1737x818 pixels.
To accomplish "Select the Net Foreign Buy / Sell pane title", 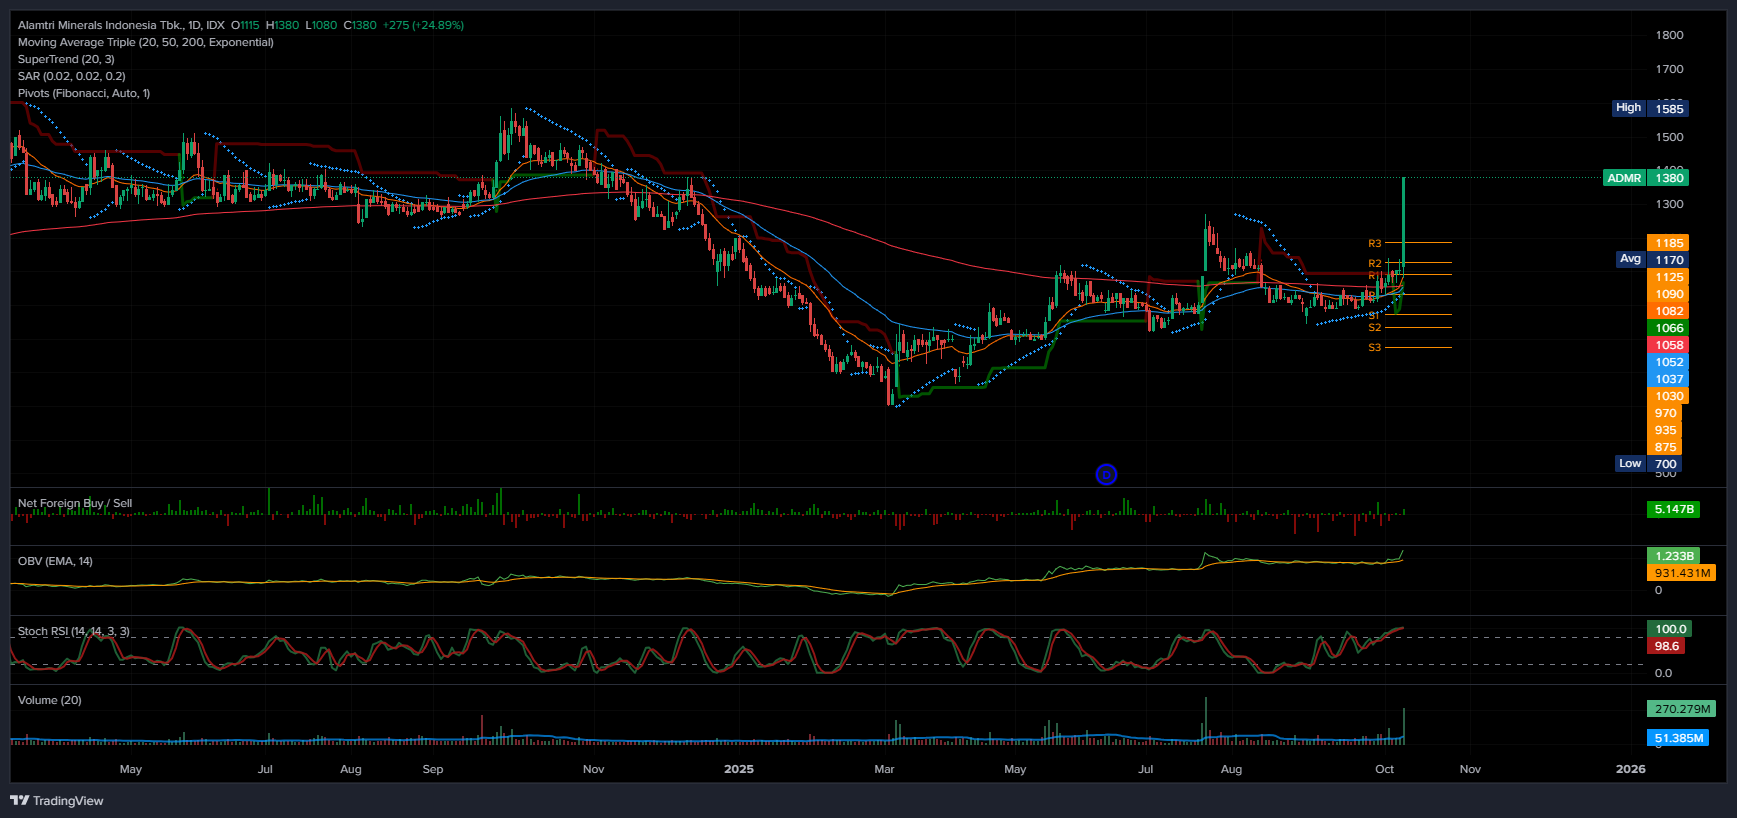I will pyautogui.click(x=75, y=503).
